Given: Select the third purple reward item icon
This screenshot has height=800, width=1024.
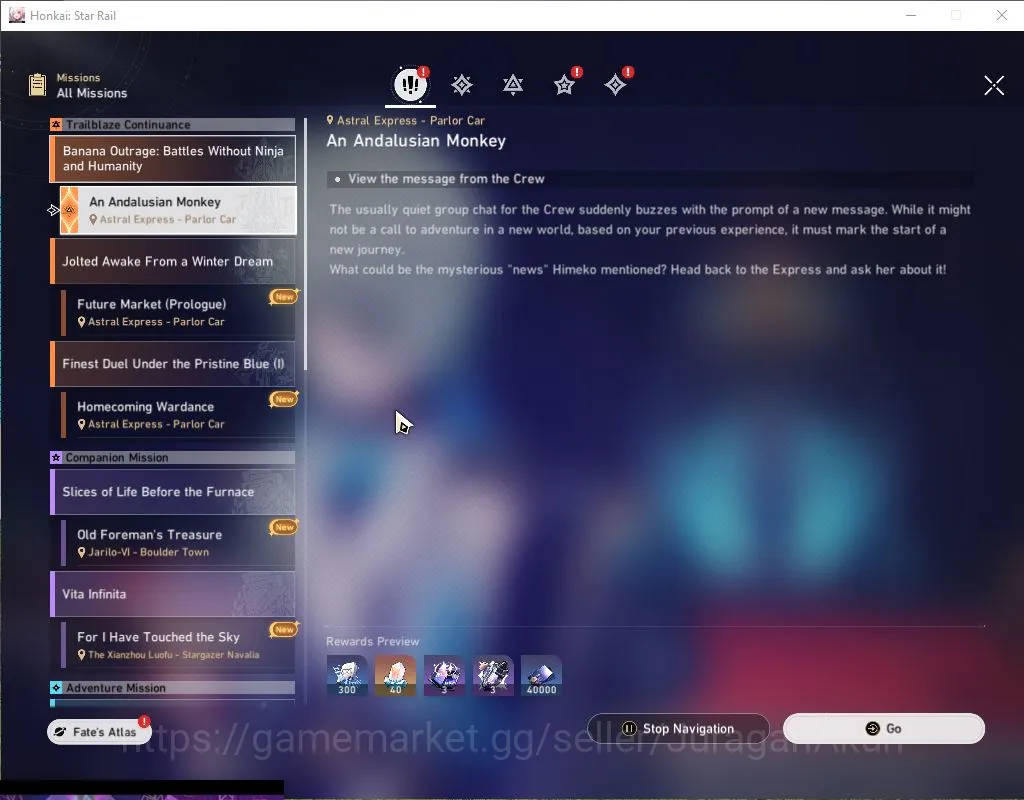Looking at the screenshot, I should coord(444,675).
